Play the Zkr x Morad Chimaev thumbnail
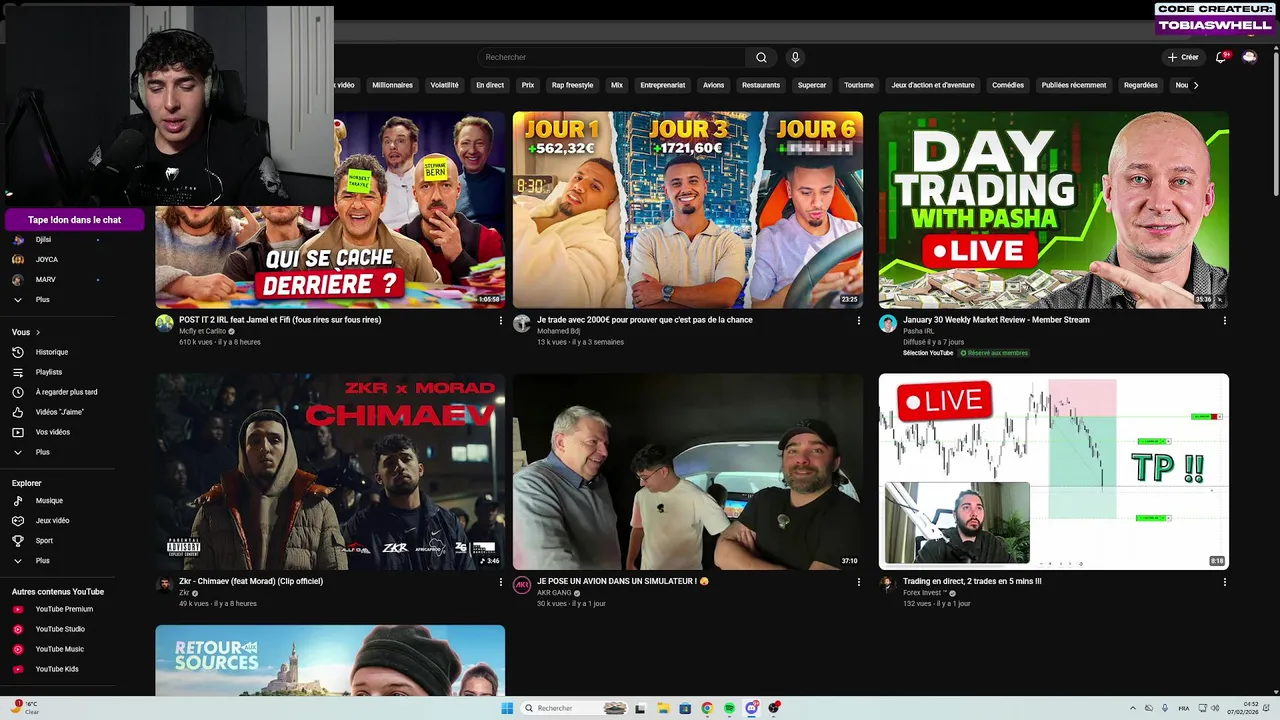This screenshot has height=720, width=1280. point(330,472)
